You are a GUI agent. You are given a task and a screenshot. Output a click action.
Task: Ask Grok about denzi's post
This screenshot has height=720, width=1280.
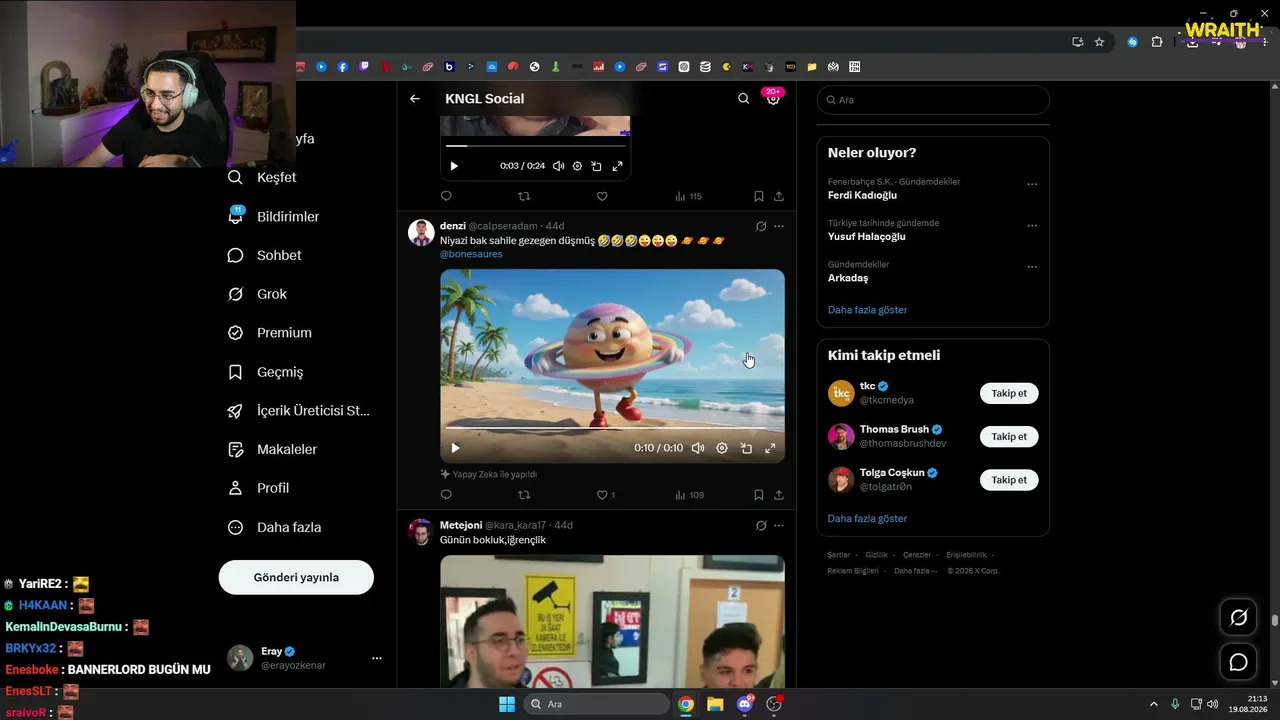761,226
